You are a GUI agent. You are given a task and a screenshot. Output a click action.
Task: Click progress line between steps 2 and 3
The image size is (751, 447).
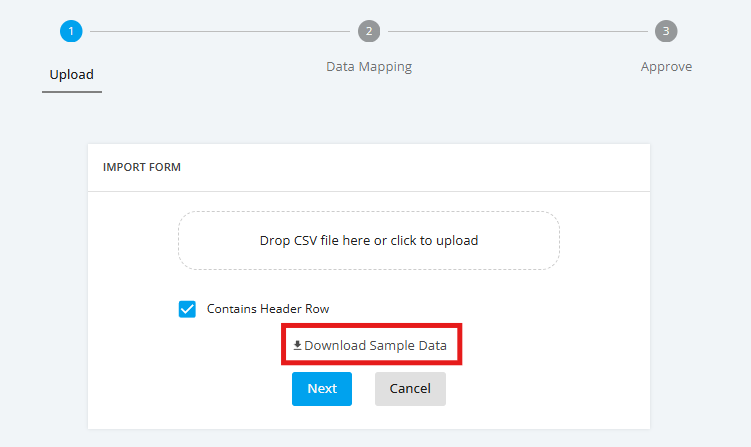coord(518,32)
